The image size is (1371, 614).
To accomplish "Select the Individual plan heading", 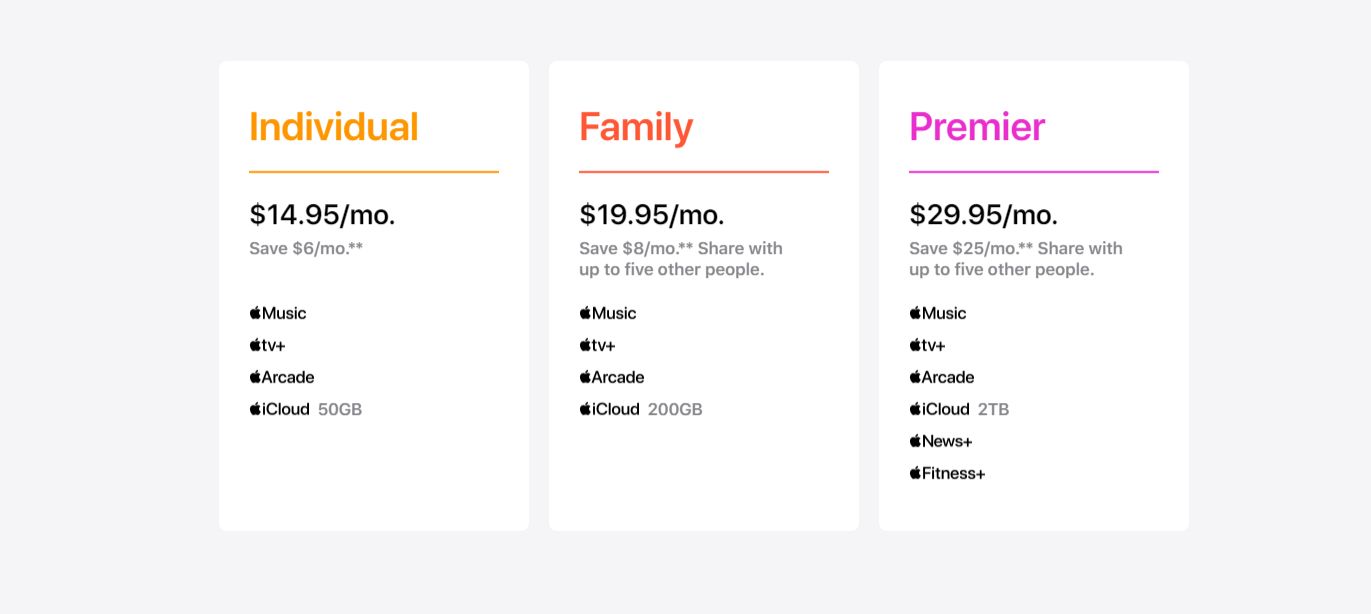I will (334, 127).
